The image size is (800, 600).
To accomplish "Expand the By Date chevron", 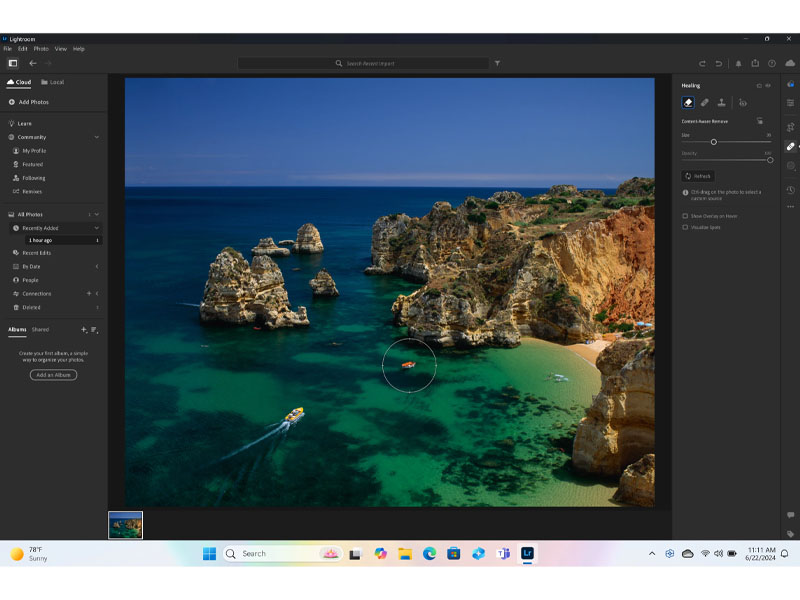I will (97, 266).
